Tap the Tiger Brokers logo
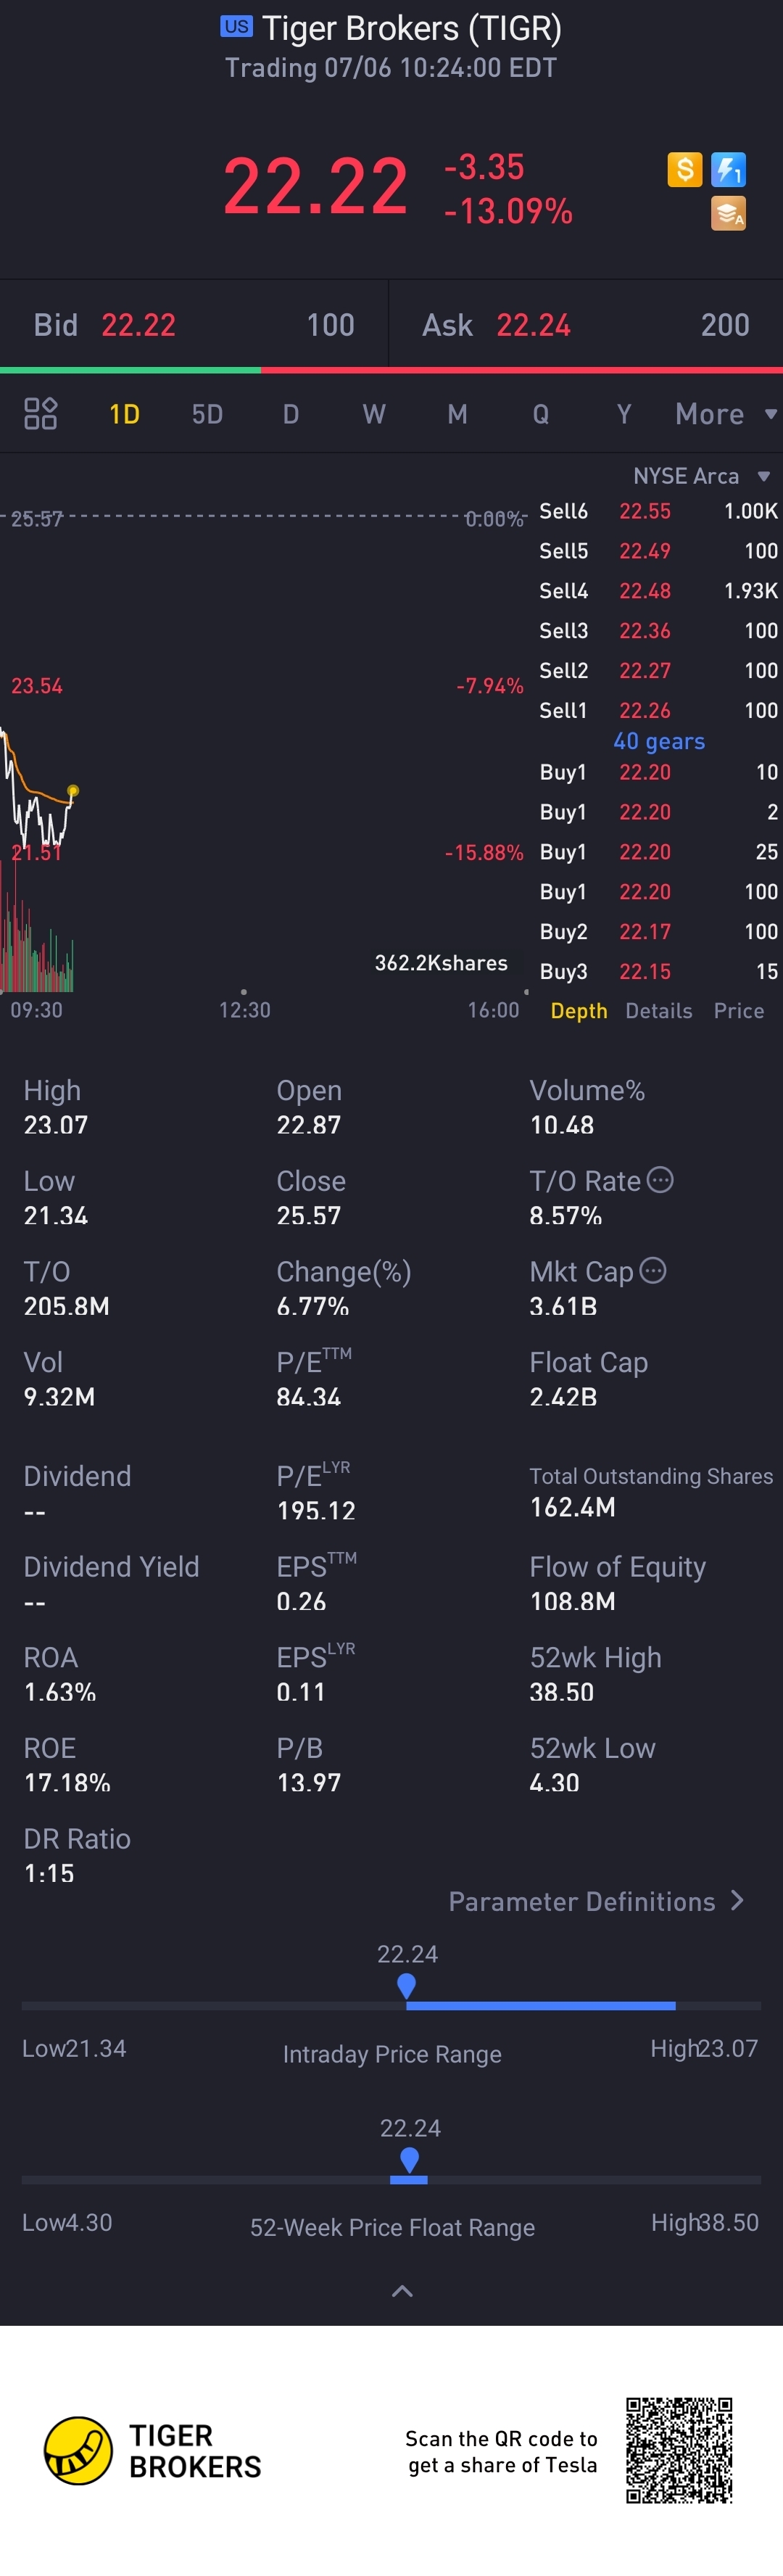The width and height of the screenshot is (783, 2576). click(x=78, y=2451)
